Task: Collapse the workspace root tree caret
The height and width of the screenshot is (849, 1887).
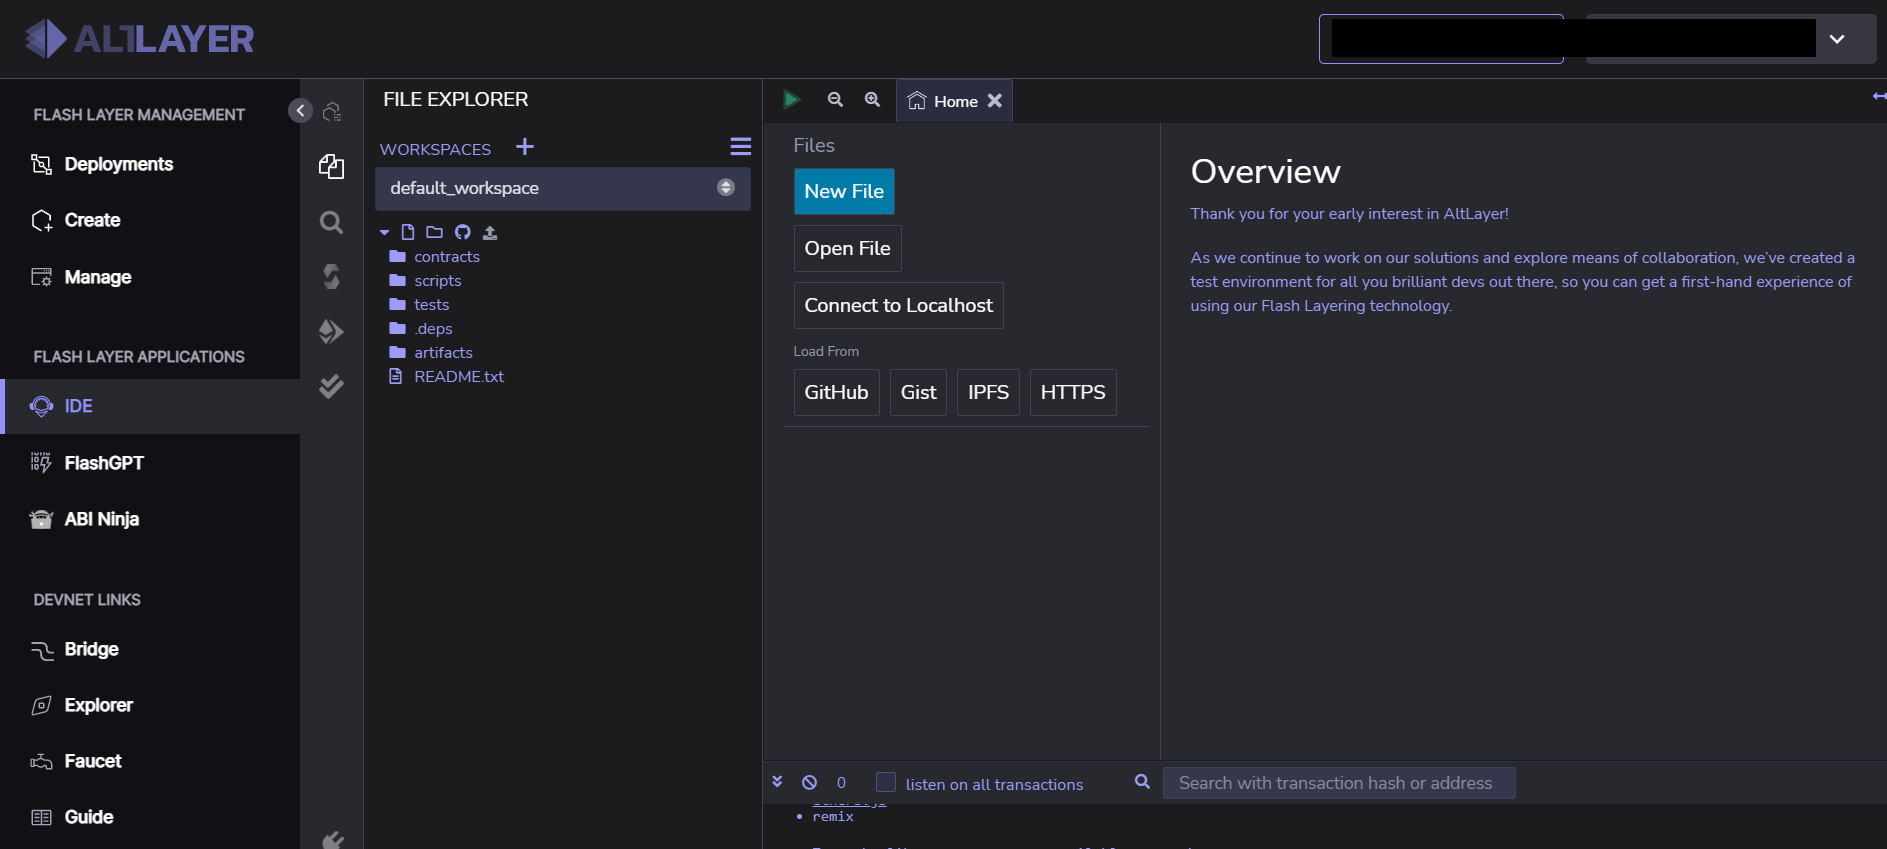Action: (x=384, y=232)
